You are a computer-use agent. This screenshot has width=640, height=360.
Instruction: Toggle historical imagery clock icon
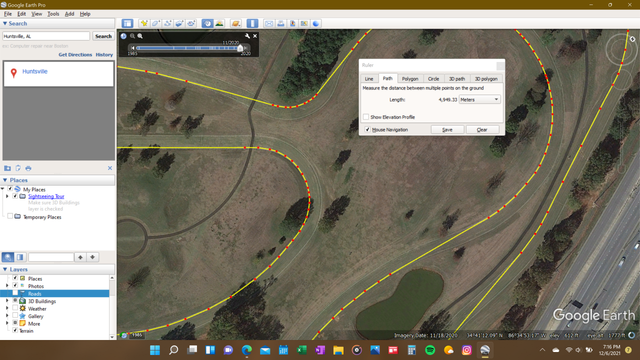click(207, 23)
